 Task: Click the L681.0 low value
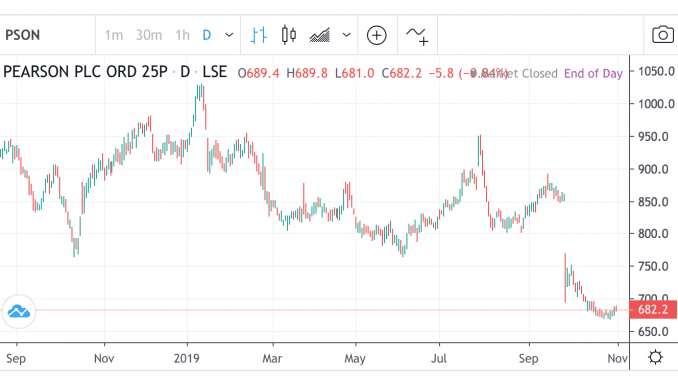pyautogui.click(x=355, y=73)
